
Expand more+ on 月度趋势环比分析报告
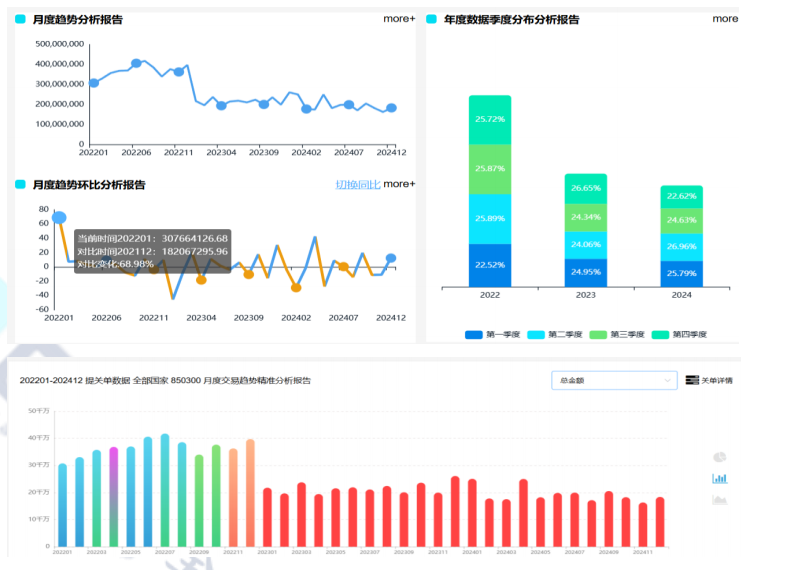pos(398,184)
